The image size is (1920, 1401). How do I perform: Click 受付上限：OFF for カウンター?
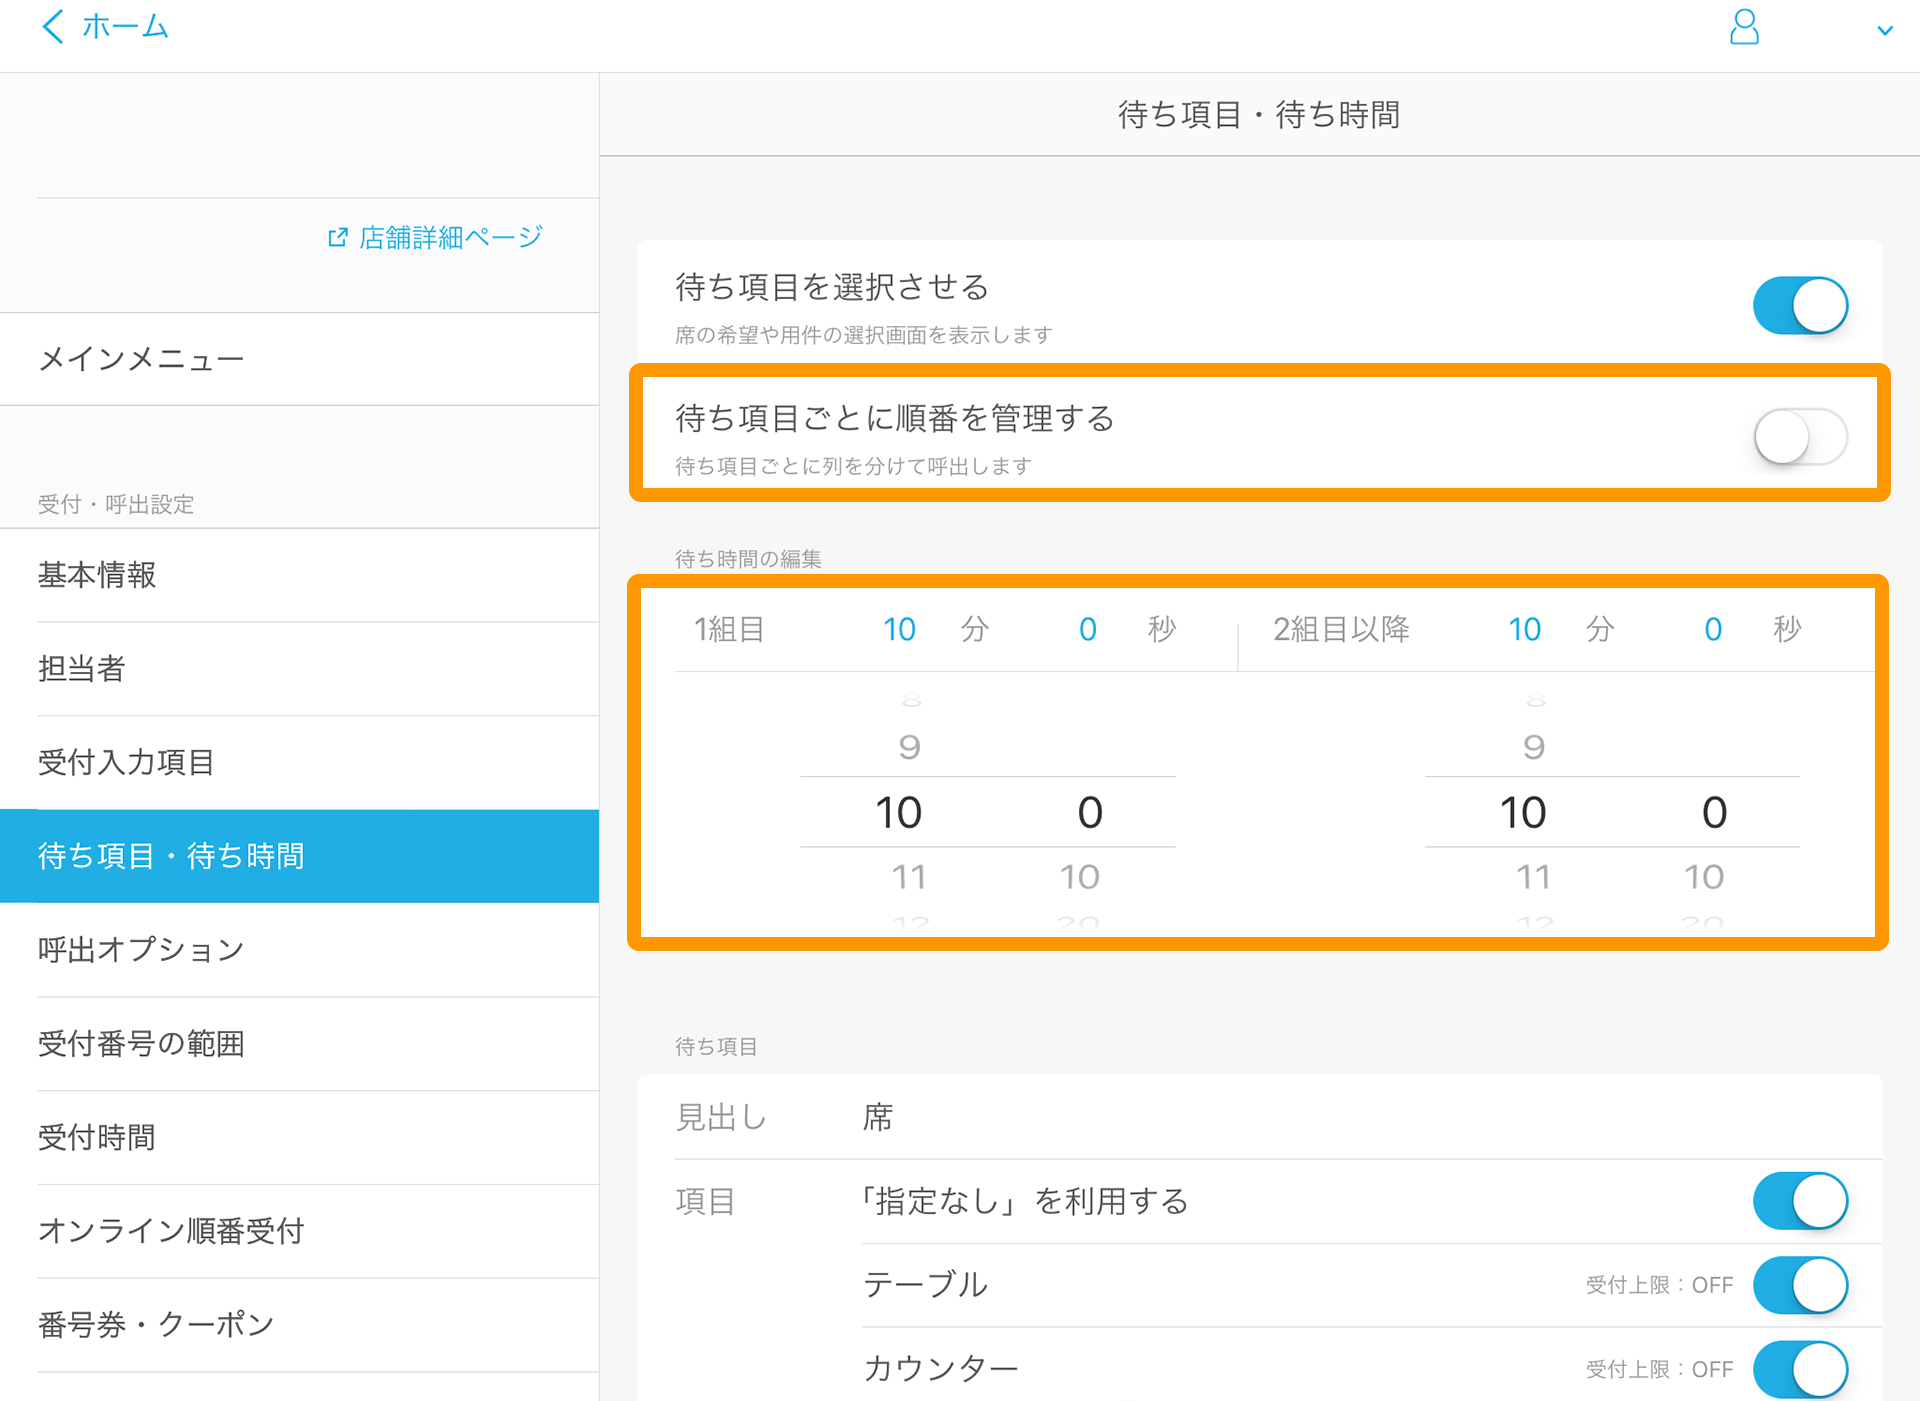point(1659,1369)
